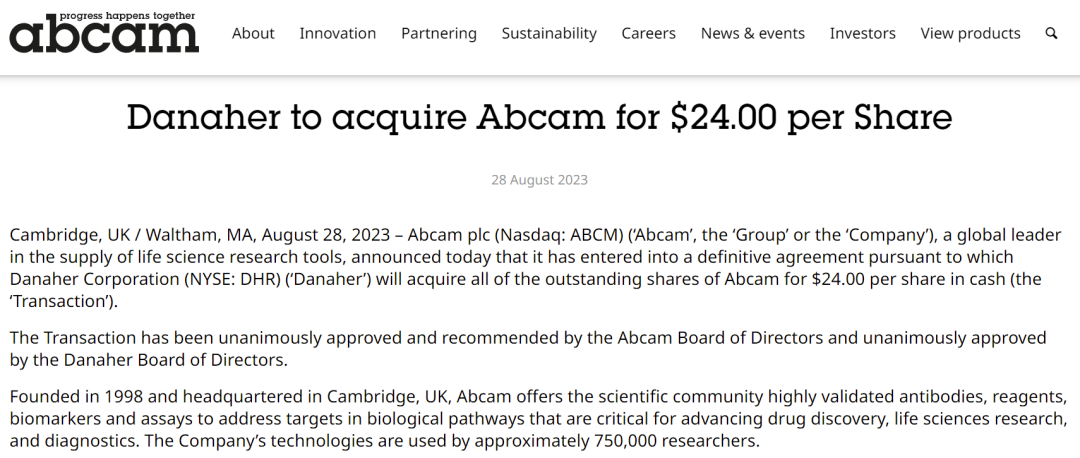Screen dimensions: 1080x458
Task: Go to the Innovation section
Action: click(338, 34)
